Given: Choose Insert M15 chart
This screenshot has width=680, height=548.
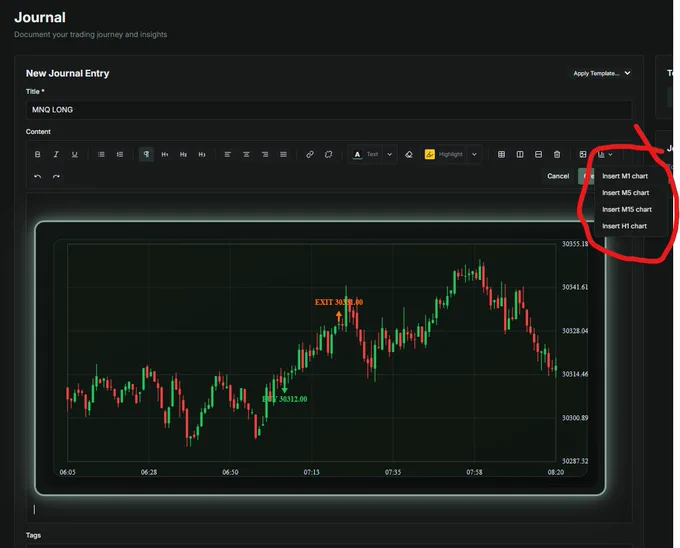Looking at the screenshot, I should [627, 209].
